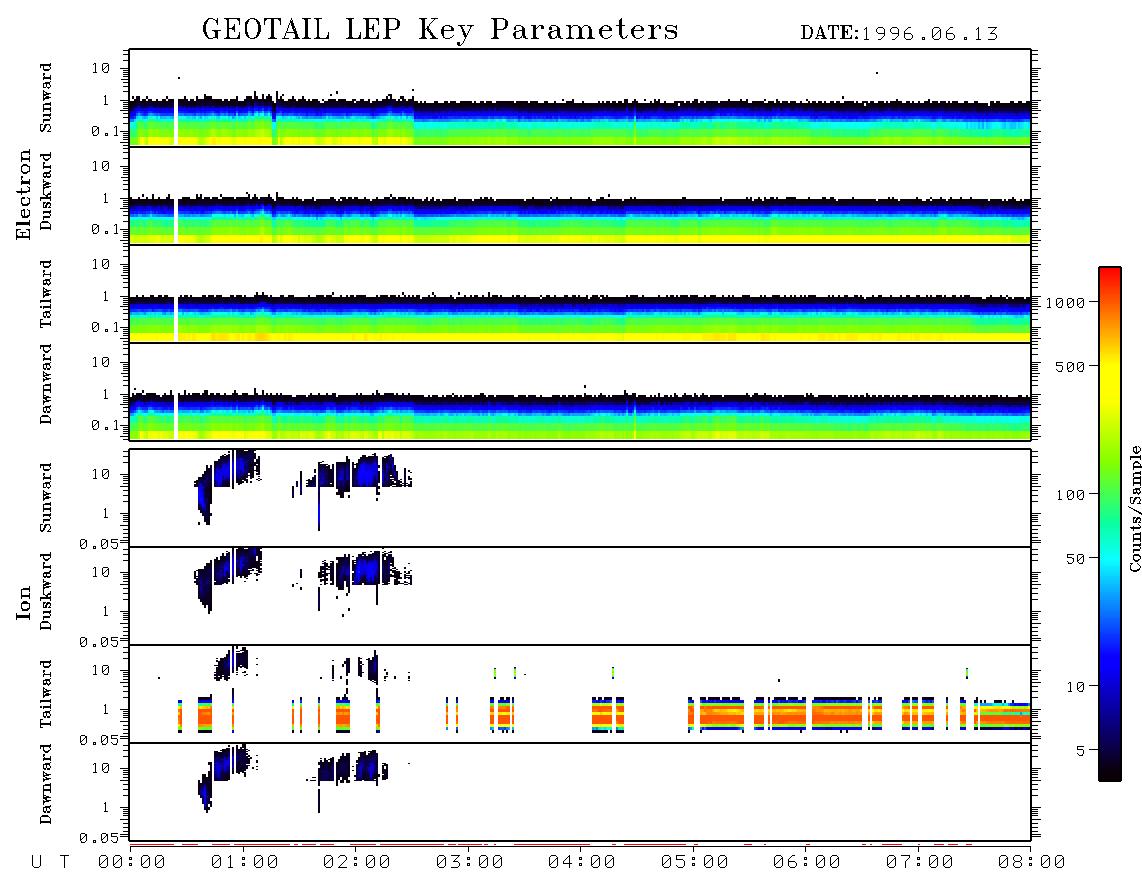Click the "07:00" time tick label
Screen dimensions: 1142x880
[x=920, y=863]
